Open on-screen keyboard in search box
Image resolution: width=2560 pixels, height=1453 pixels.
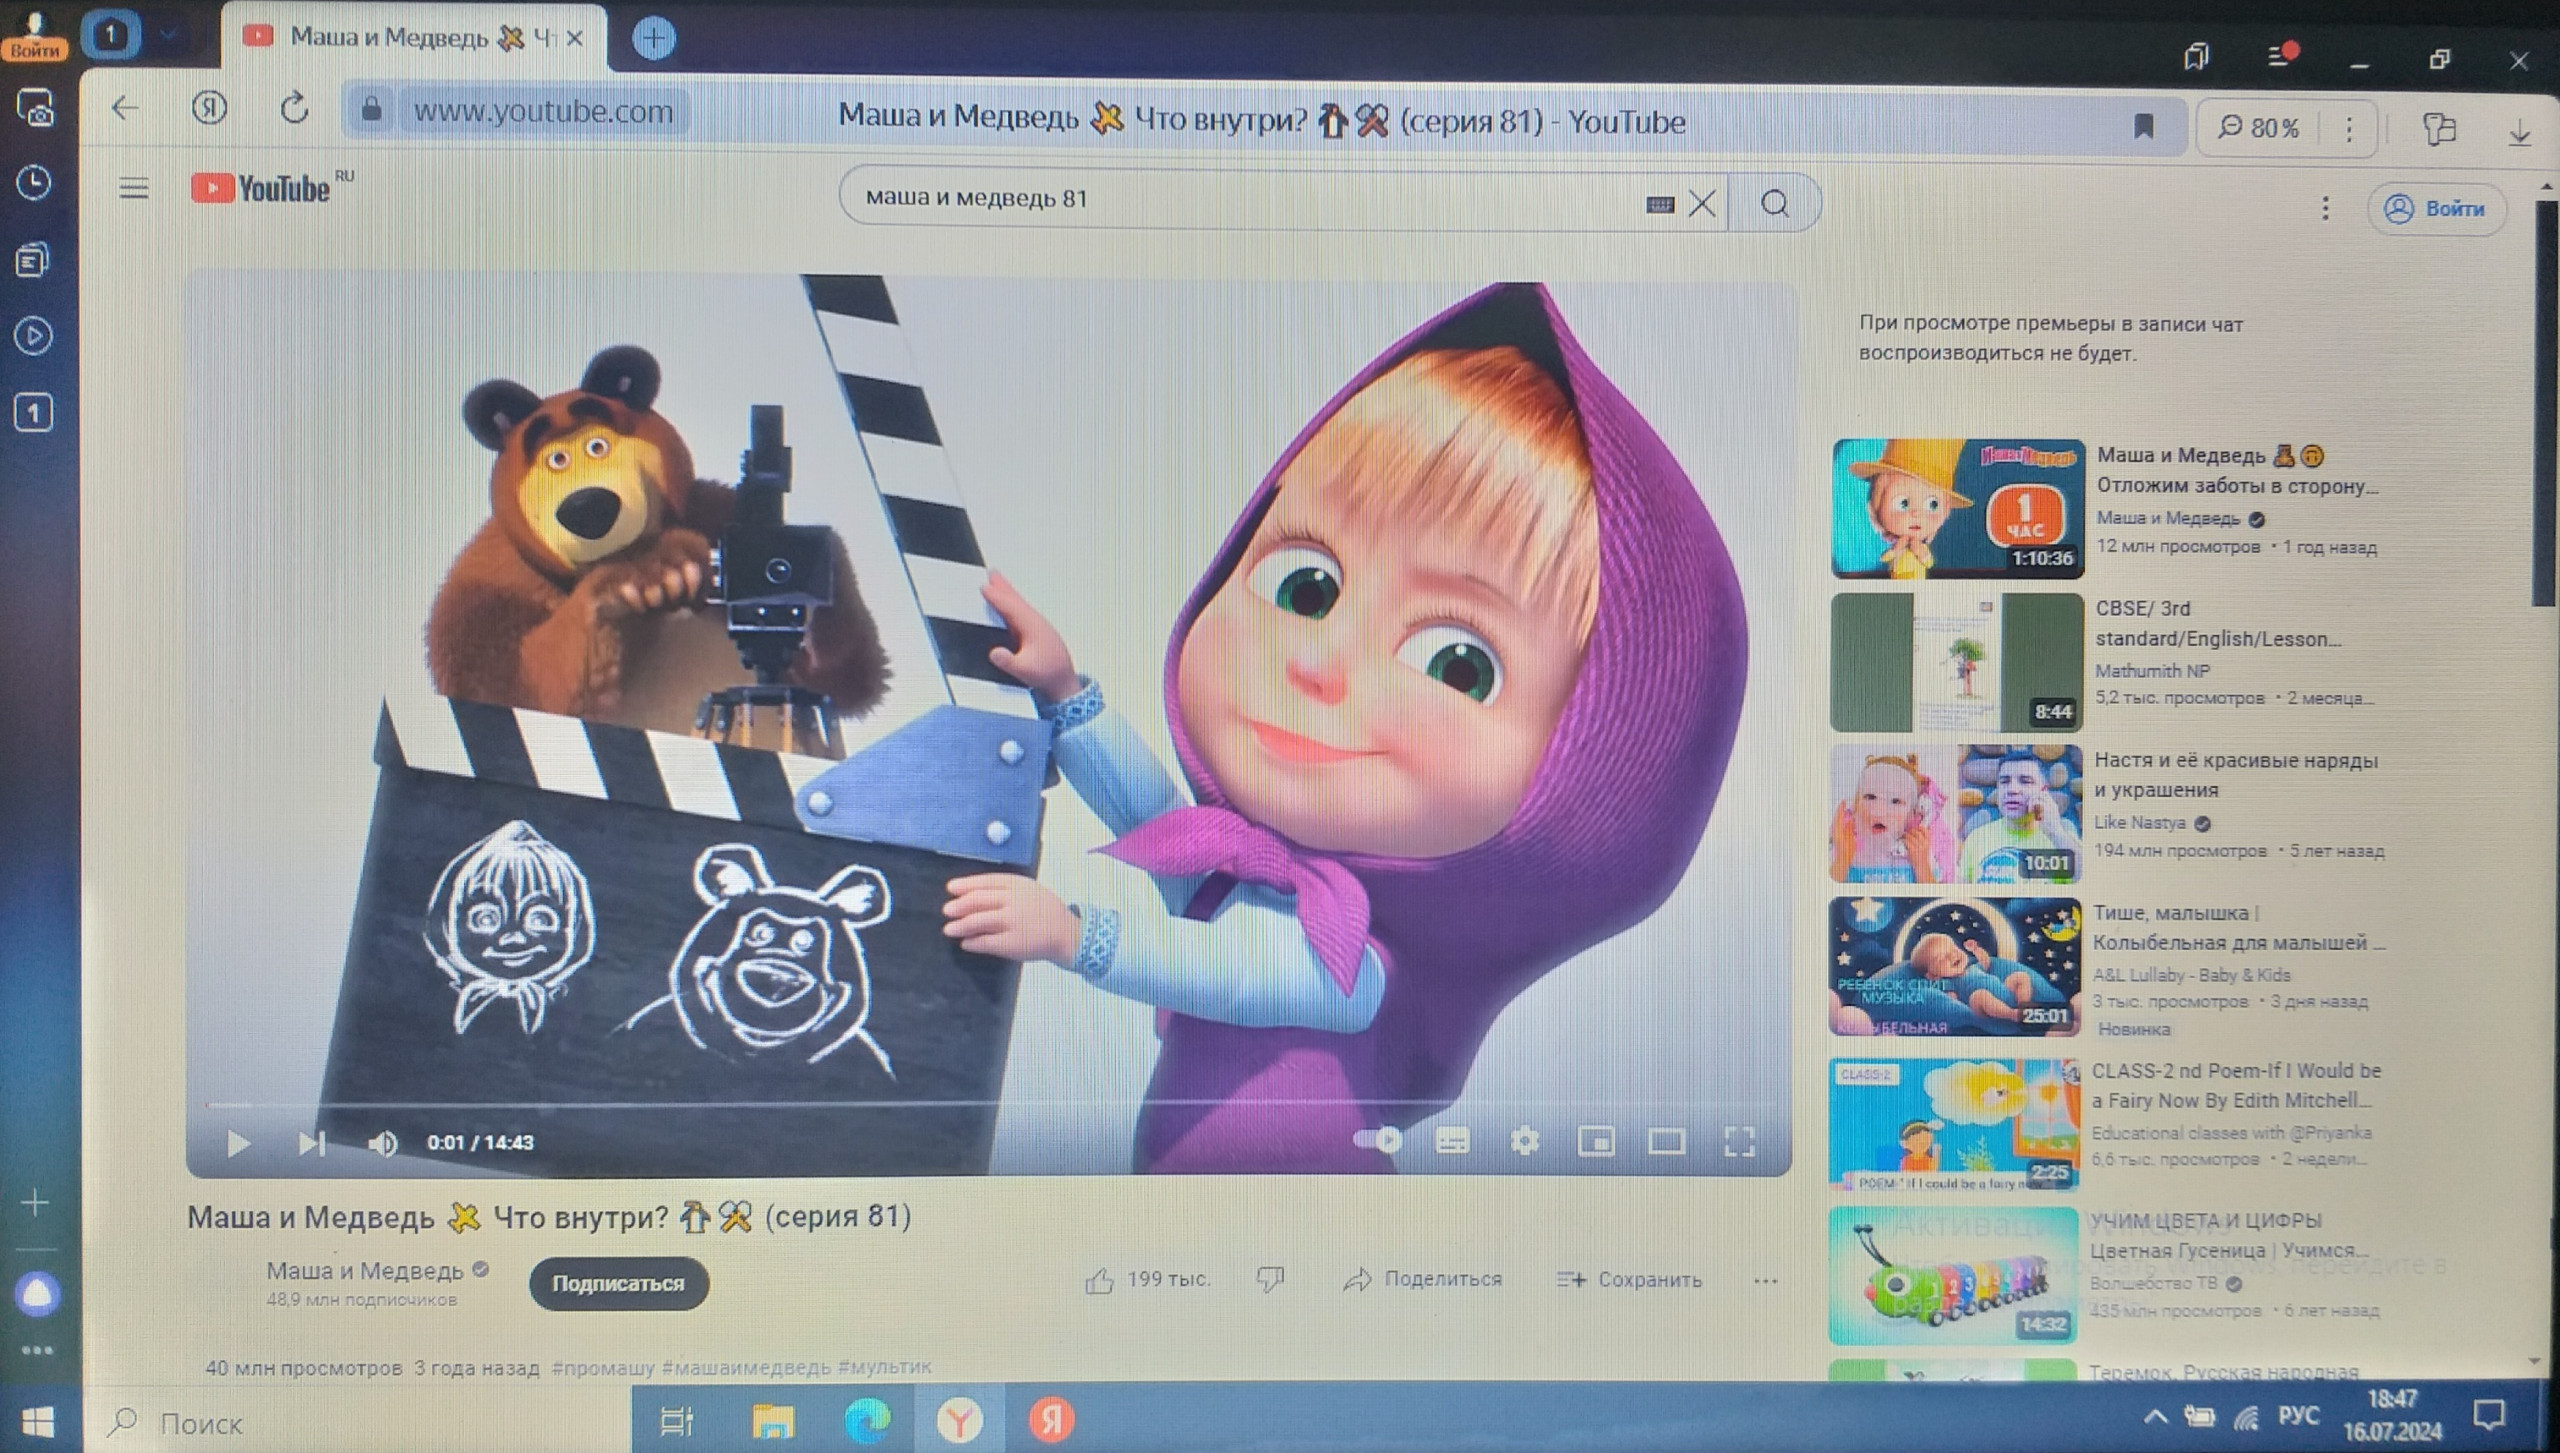coord(1659,205)
